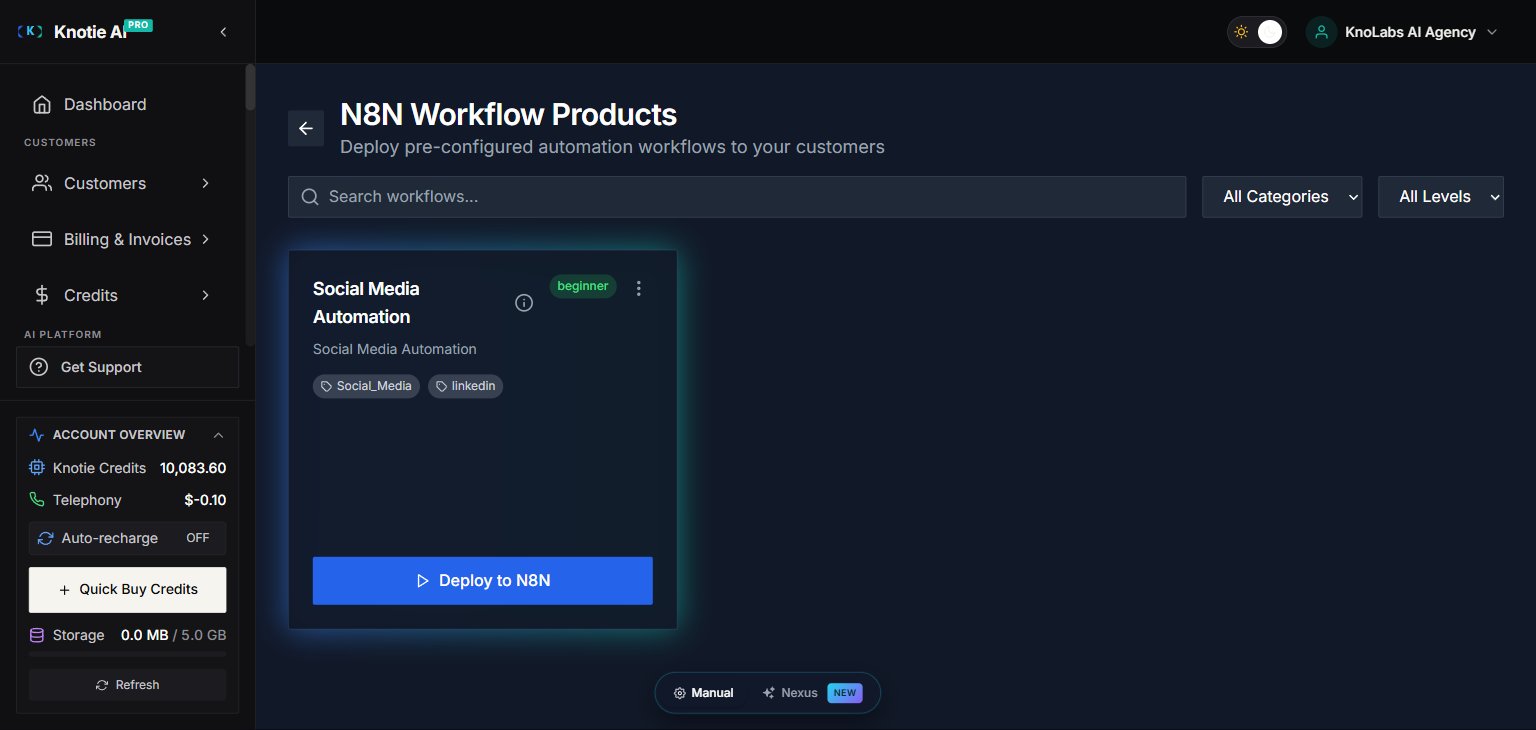Open the KnoLabs AI Agency account dropdown

tap(1402, 32)
